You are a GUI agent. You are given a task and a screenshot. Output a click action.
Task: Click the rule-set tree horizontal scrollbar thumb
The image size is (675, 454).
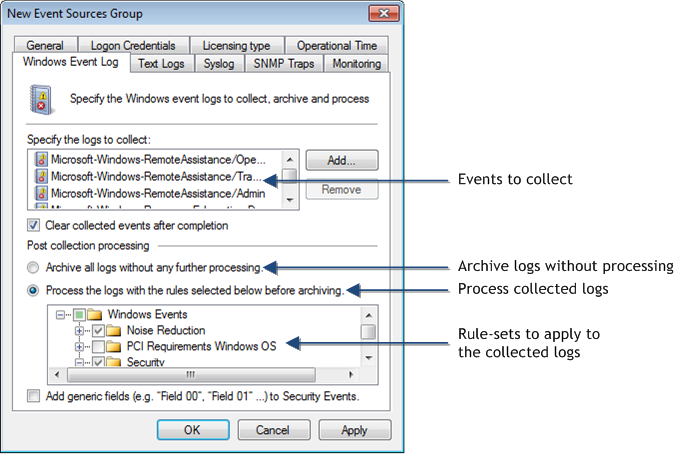click(x=192, y=375)
